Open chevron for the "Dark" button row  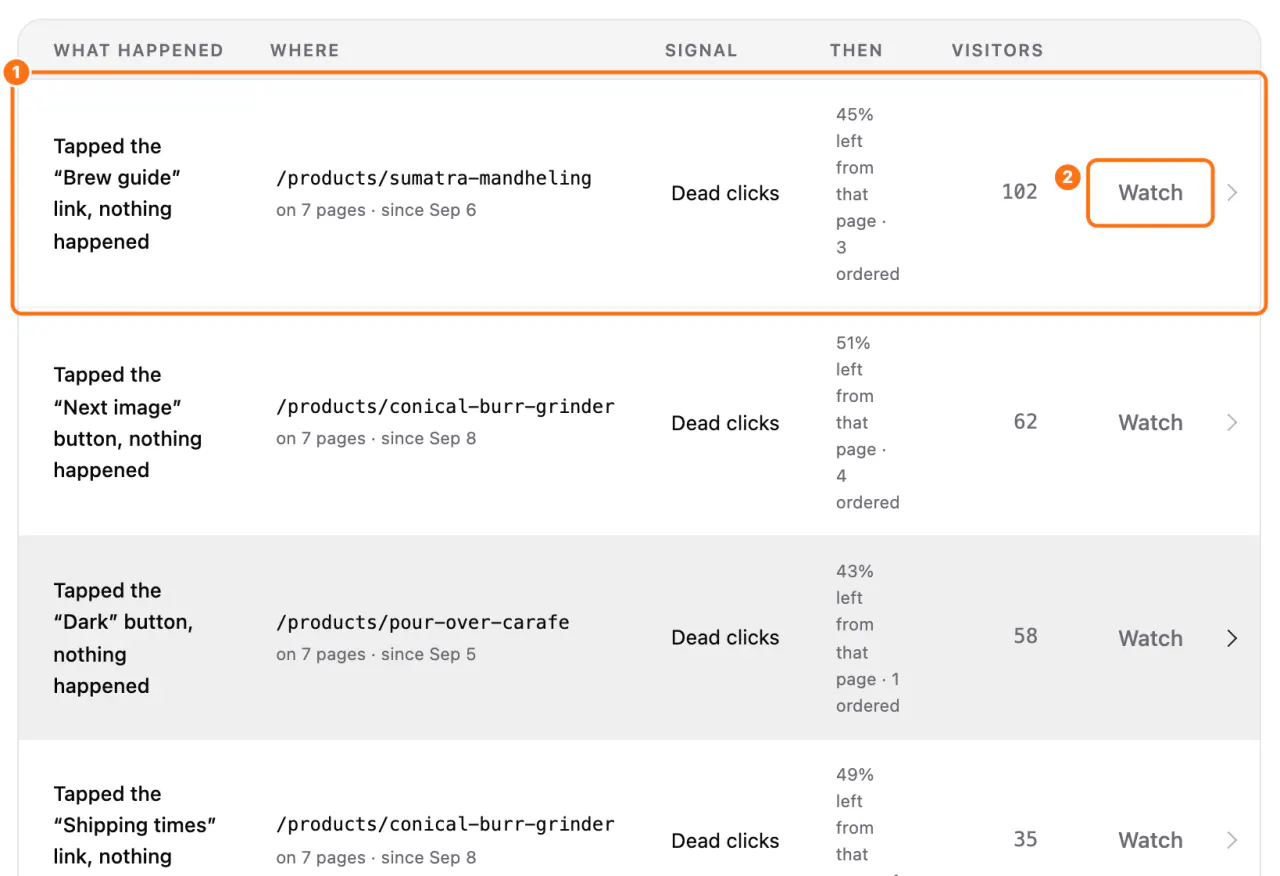(1232, 638)
